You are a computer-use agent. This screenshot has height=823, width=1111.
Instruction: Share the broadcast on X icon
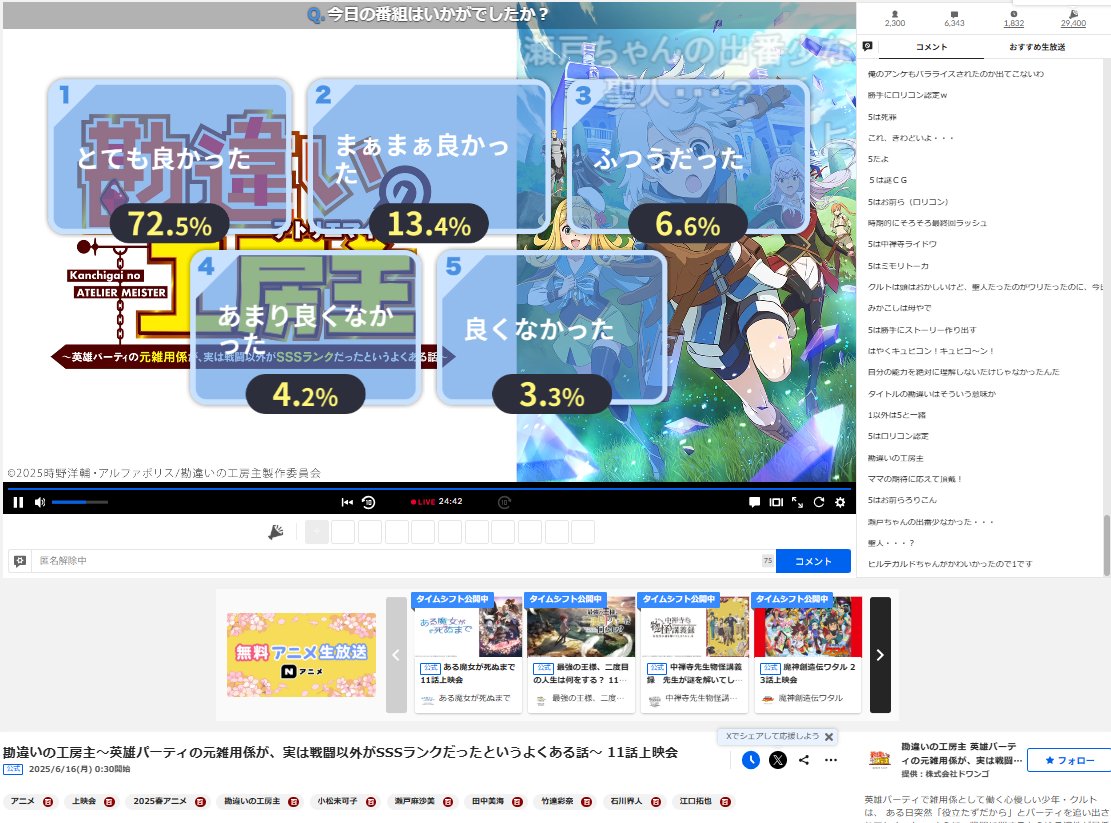click(x=778, y=760)
